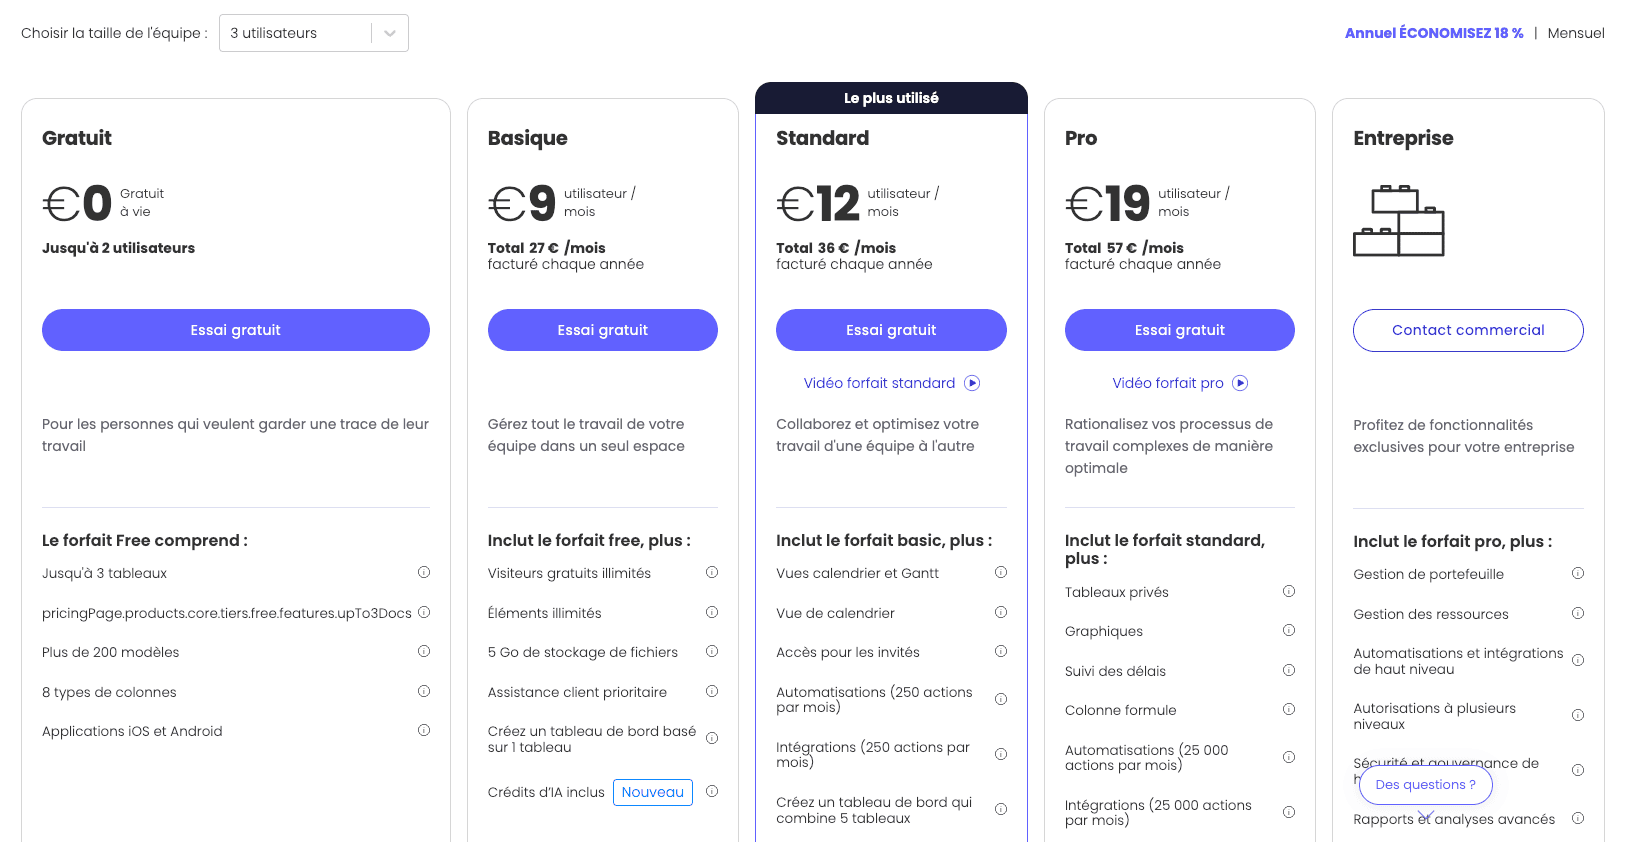The image size is (1640, 842).
Task: Switch billing to Mensuel
Action: pos(1576,32)
